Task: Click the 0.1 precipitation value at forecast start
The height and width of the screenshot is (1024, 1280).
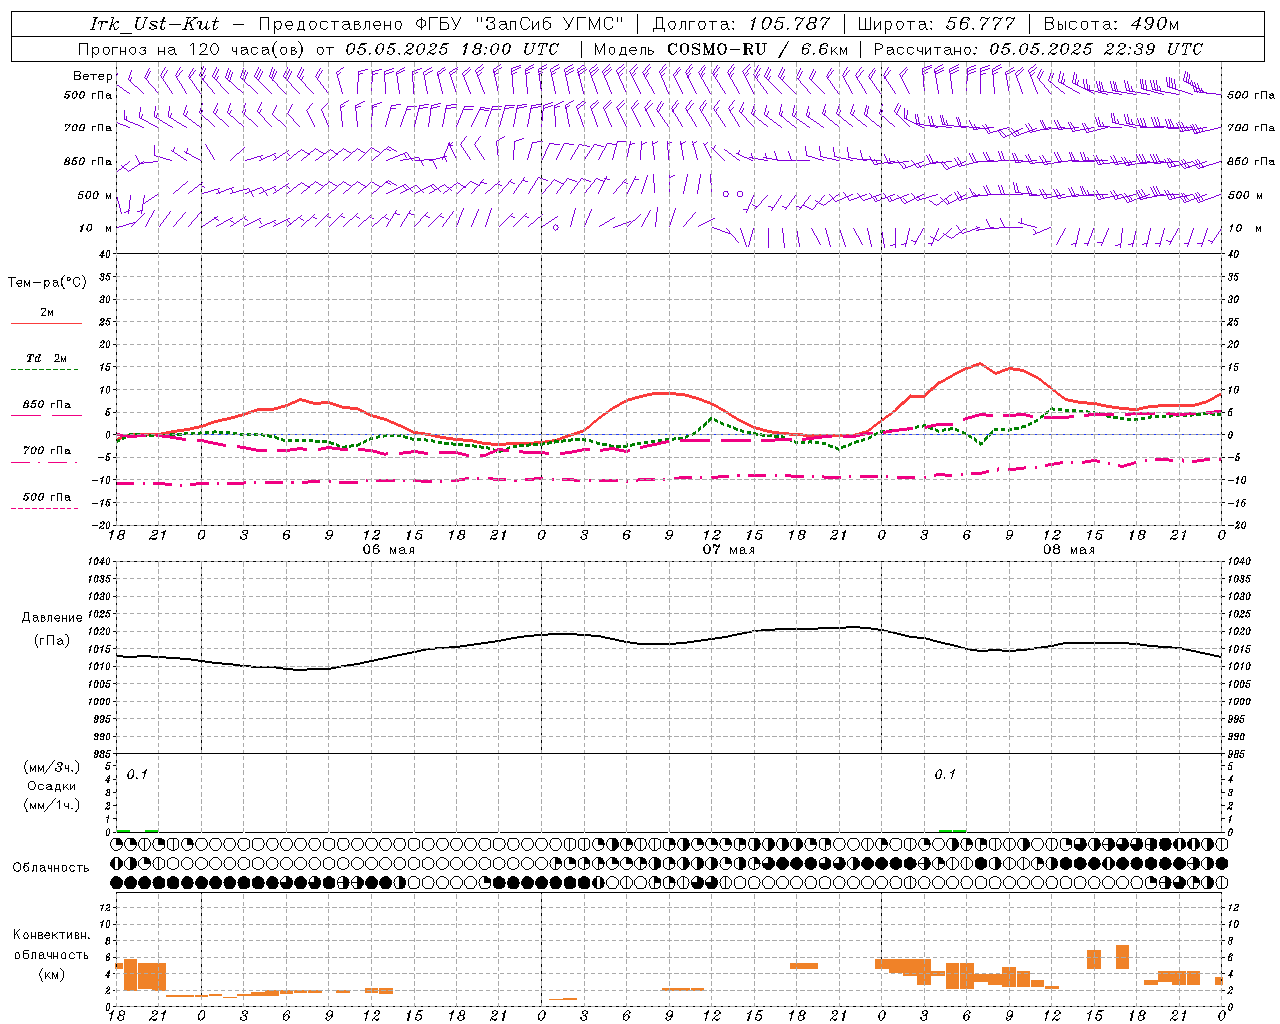Action: click(x=137, y=775)
